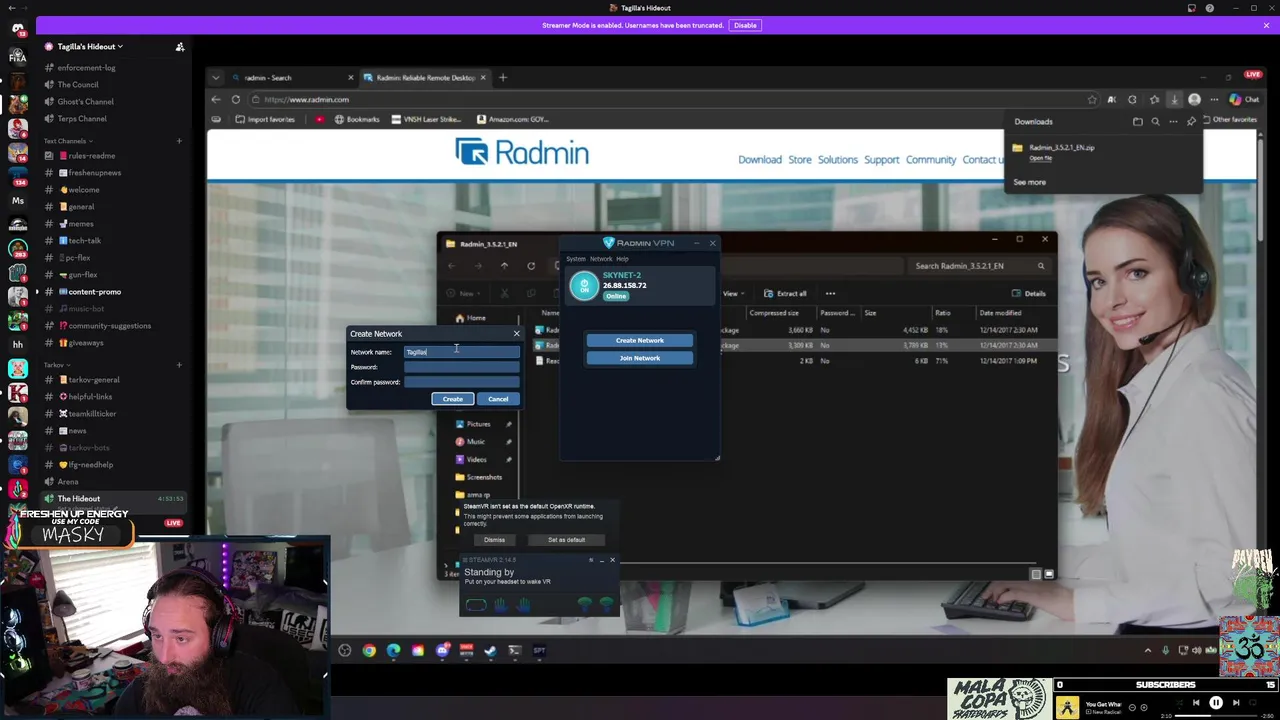Image resolution: width=1280 pixels, height=720 pixels.
Task: Click Community in Radmin site navigation
Action: pos(931,160)
